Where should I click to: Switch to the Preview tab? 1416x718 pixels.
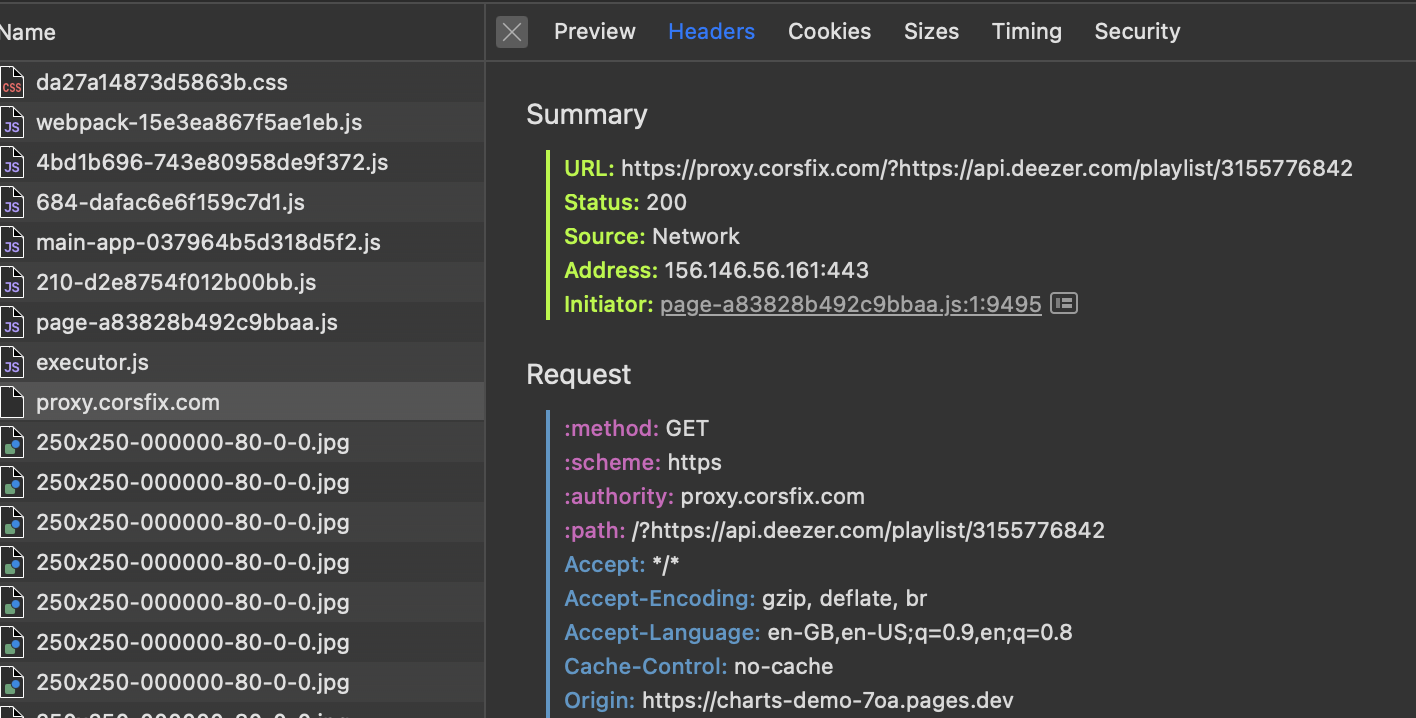(595, 32)
